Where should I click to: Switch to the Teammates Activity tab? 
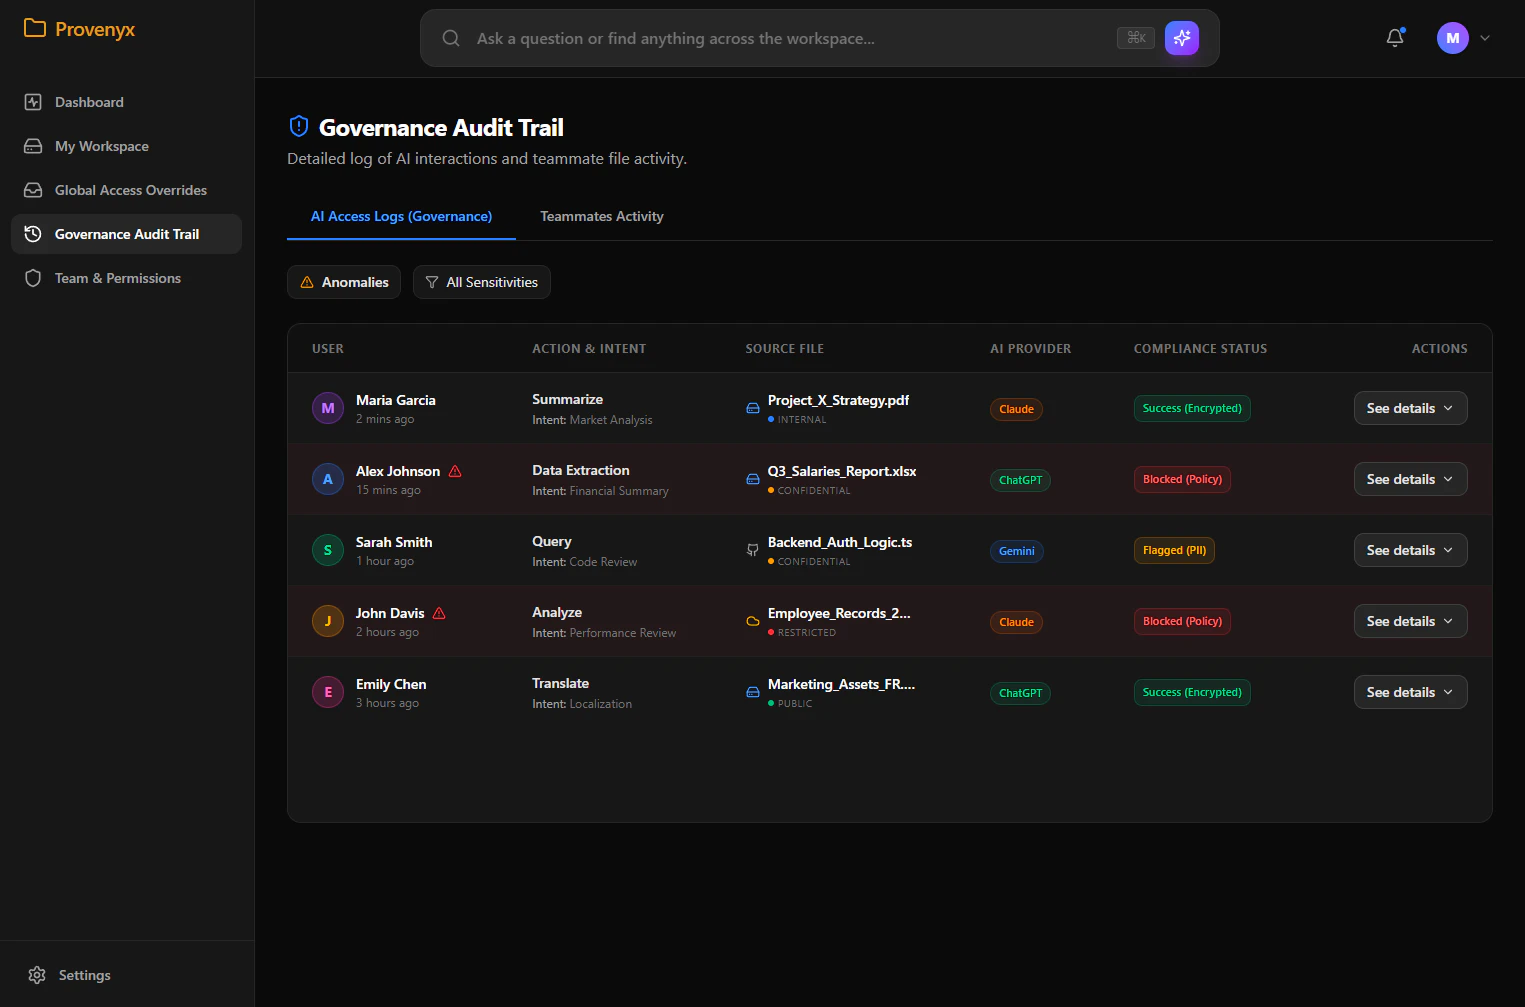[x=602, y=216]
